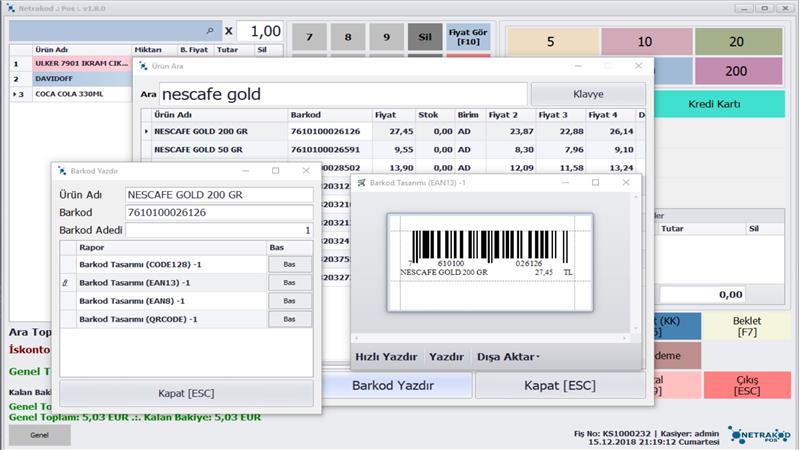Click row indicator arrow of NESCAFE GOLD 200 GR
The image size is (800, 450).
[146, 131]
